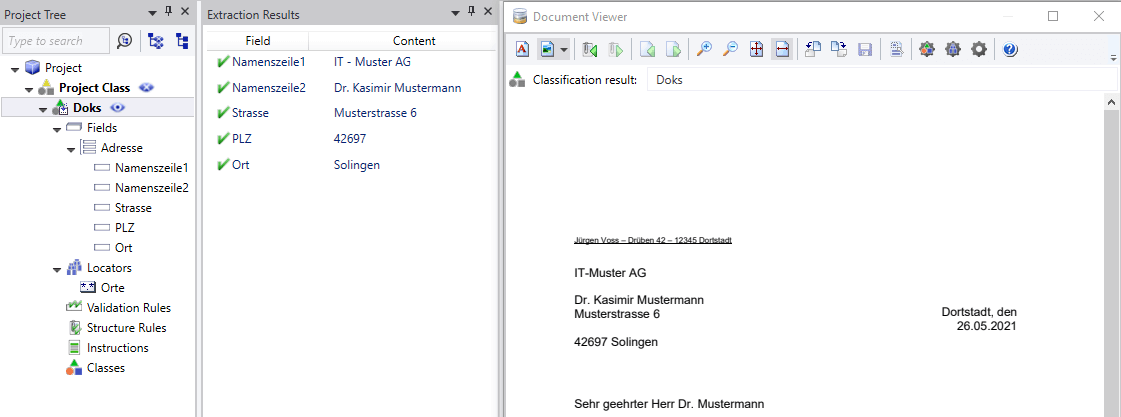Select the Orte locator item
The image size is (1121, 417).
click(x=112, y=288)
